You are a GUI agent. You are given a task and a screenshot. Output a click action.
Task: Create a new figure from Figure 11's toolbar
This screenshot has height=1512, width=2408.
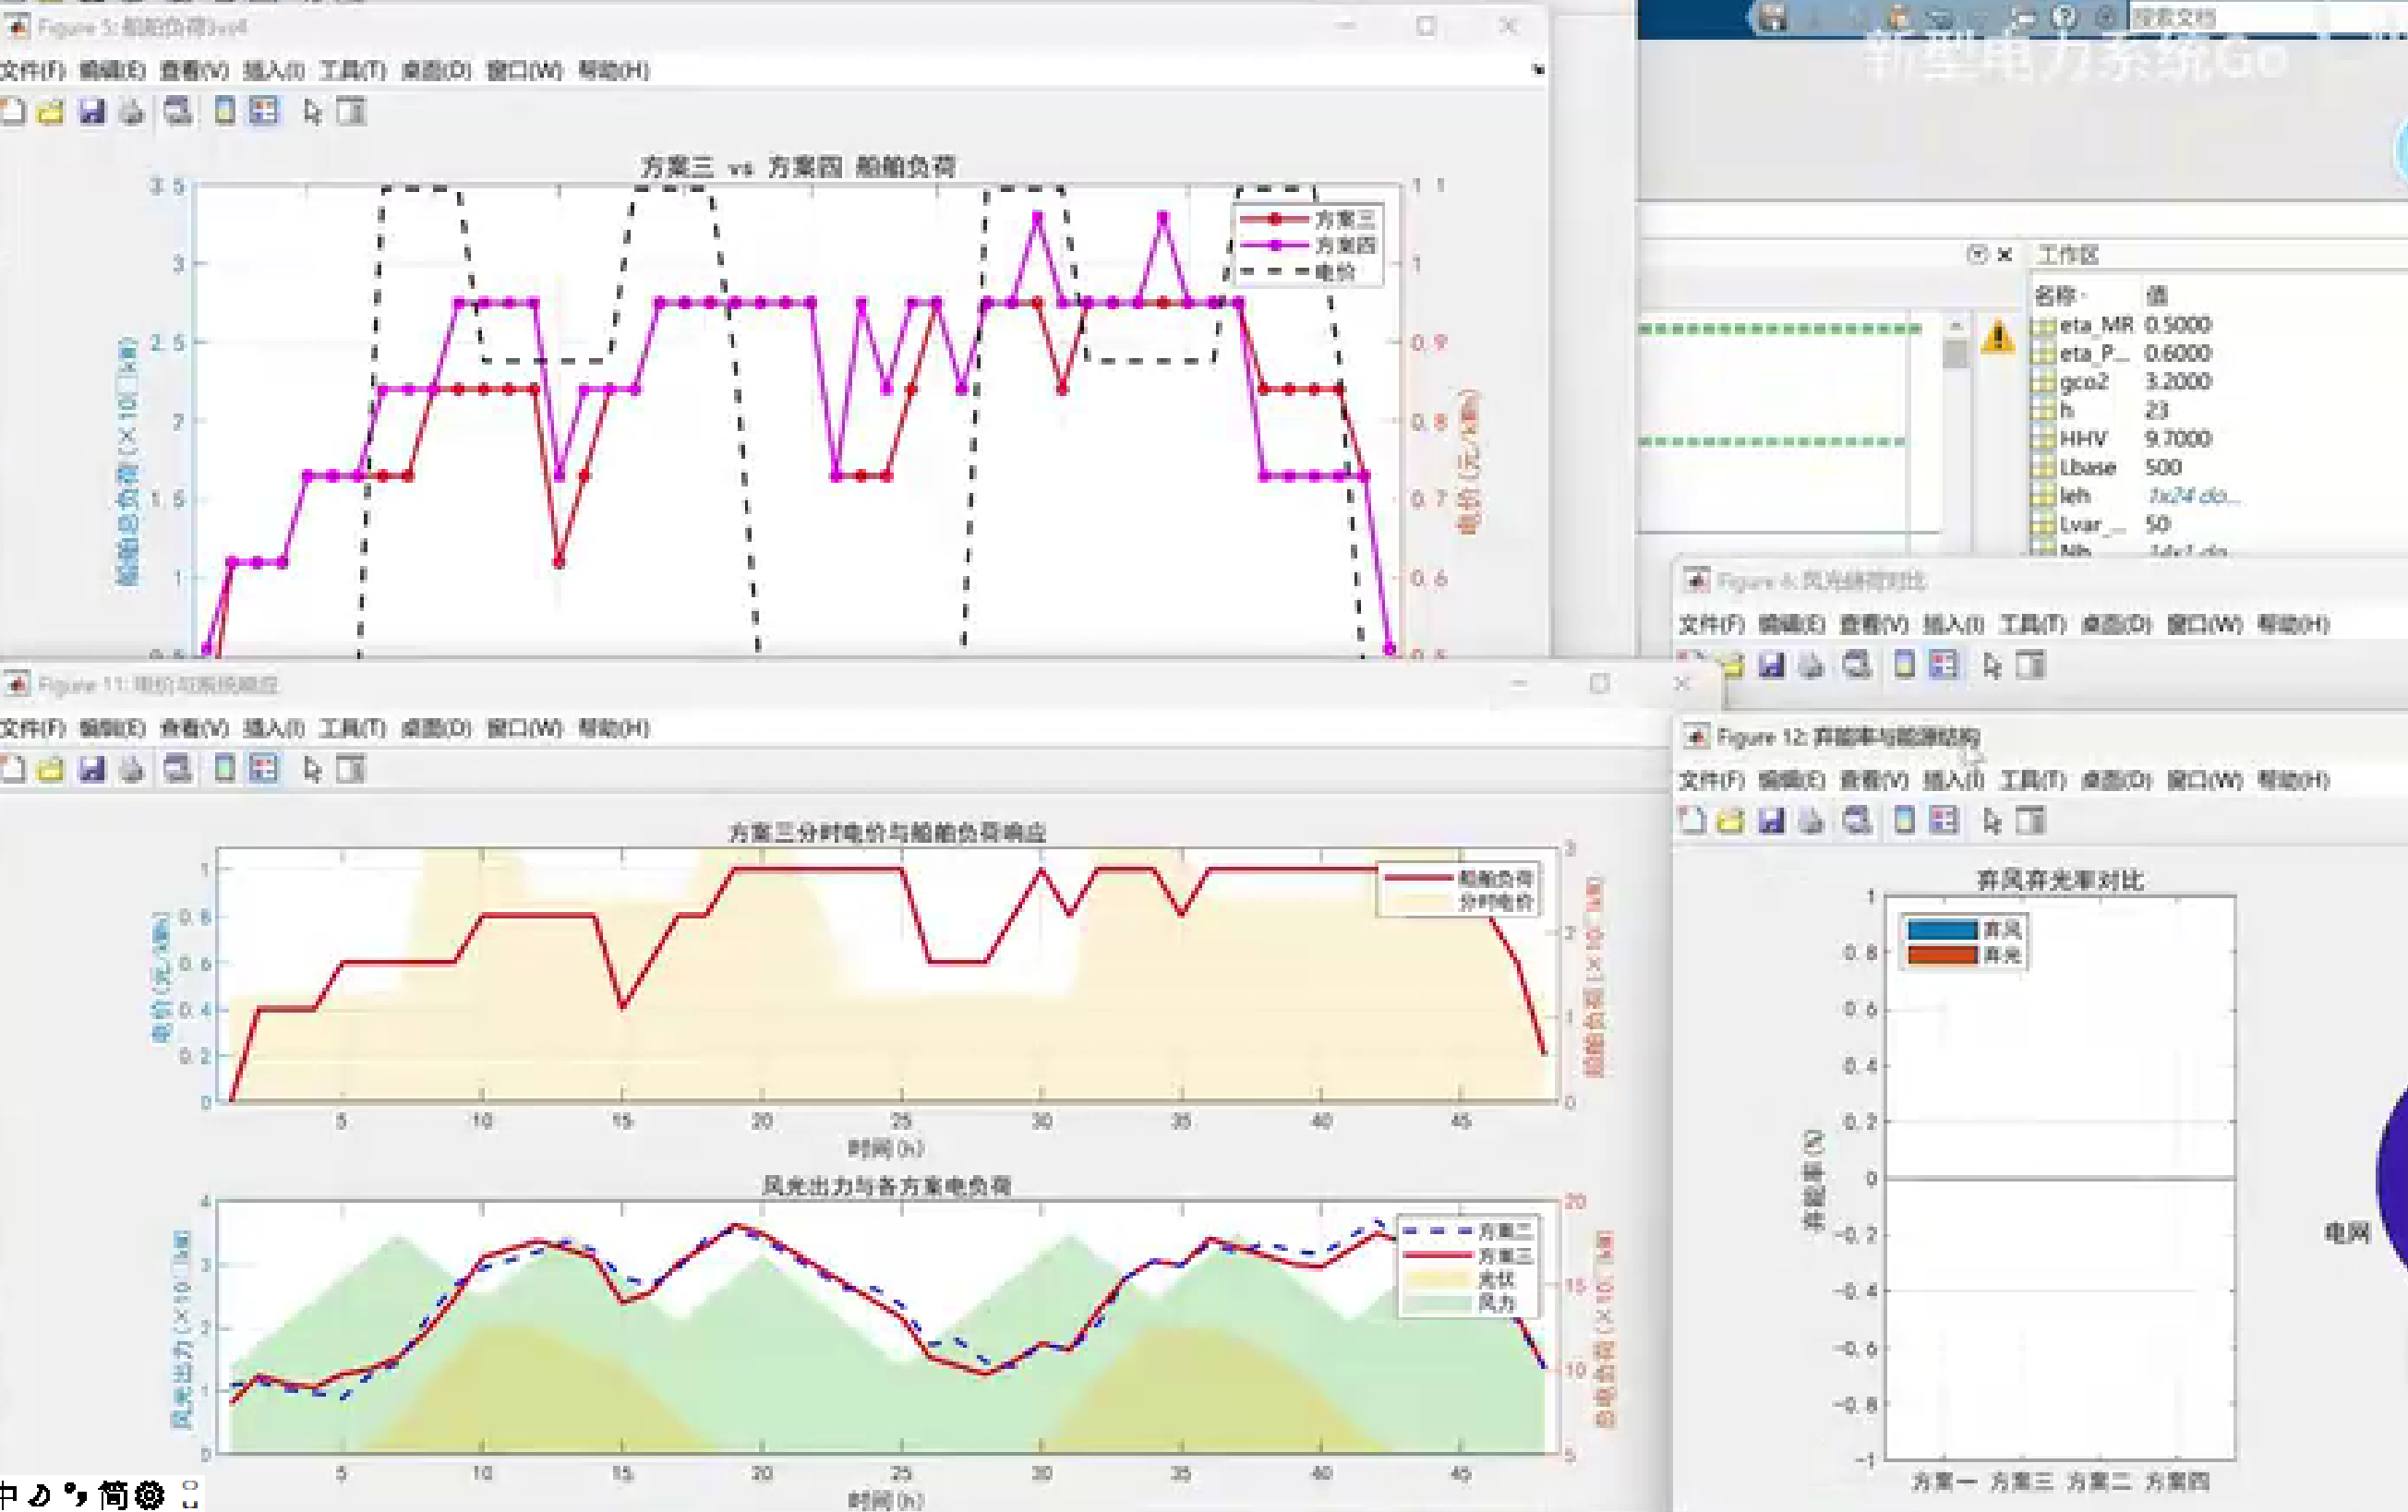pos(12,769)
